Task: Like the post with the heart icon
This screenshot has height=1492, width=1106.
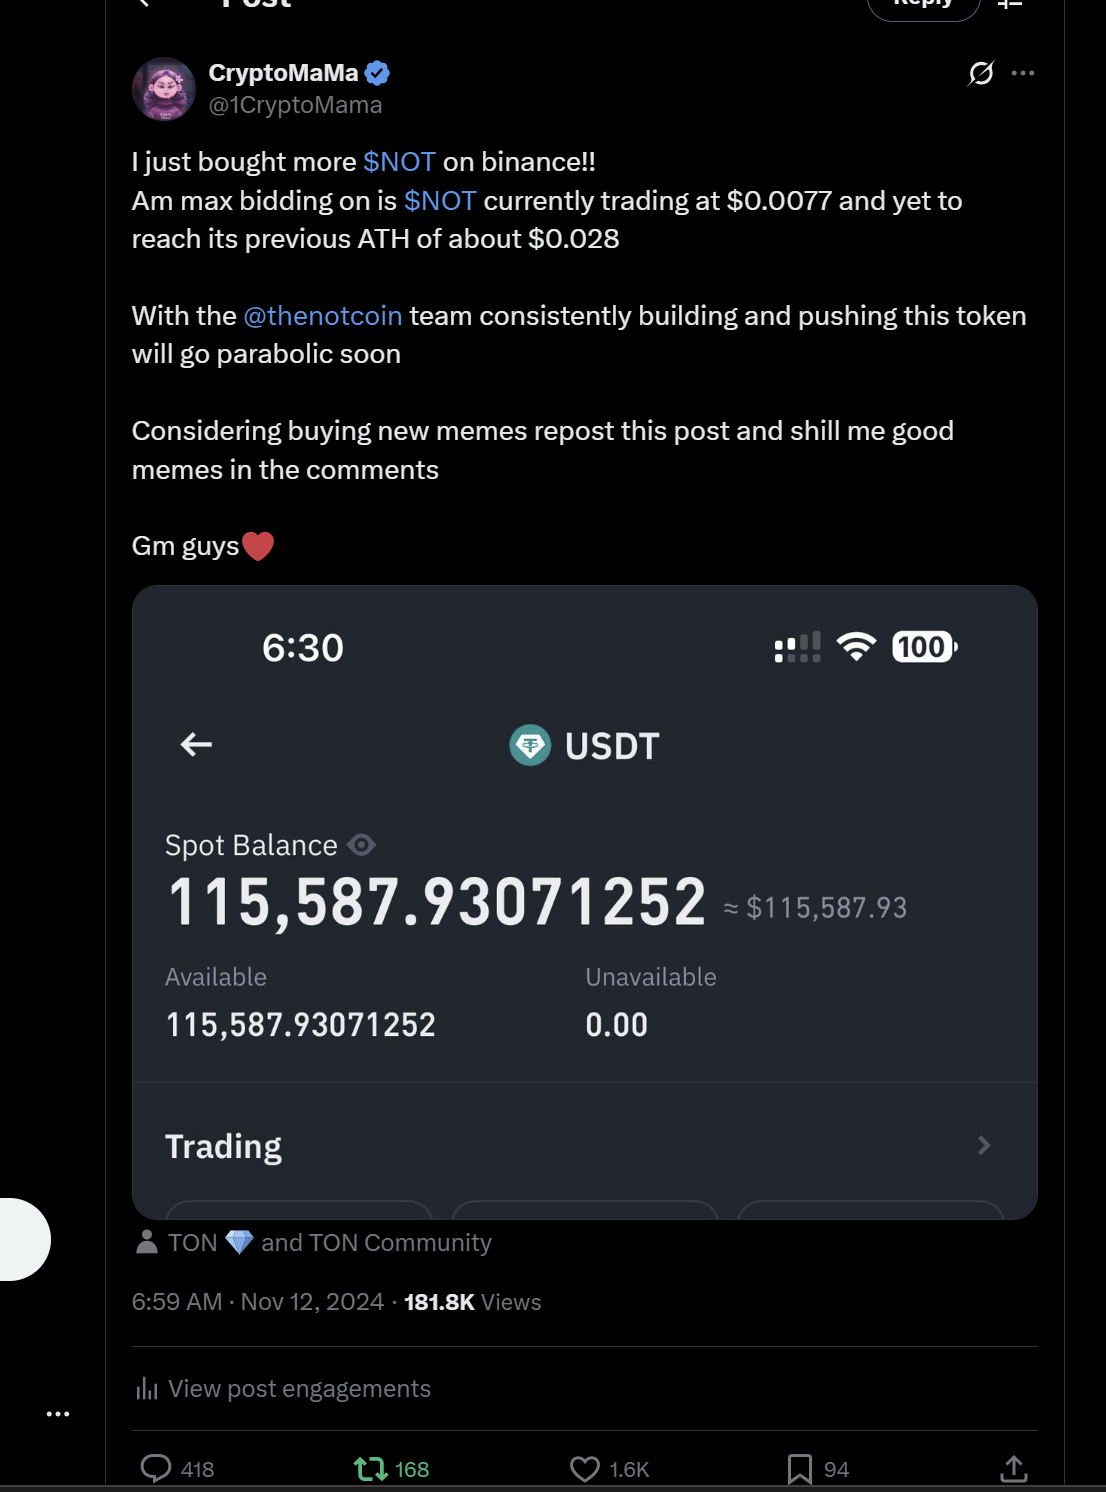Action: pyautogui.click(x=585, y=1468)
